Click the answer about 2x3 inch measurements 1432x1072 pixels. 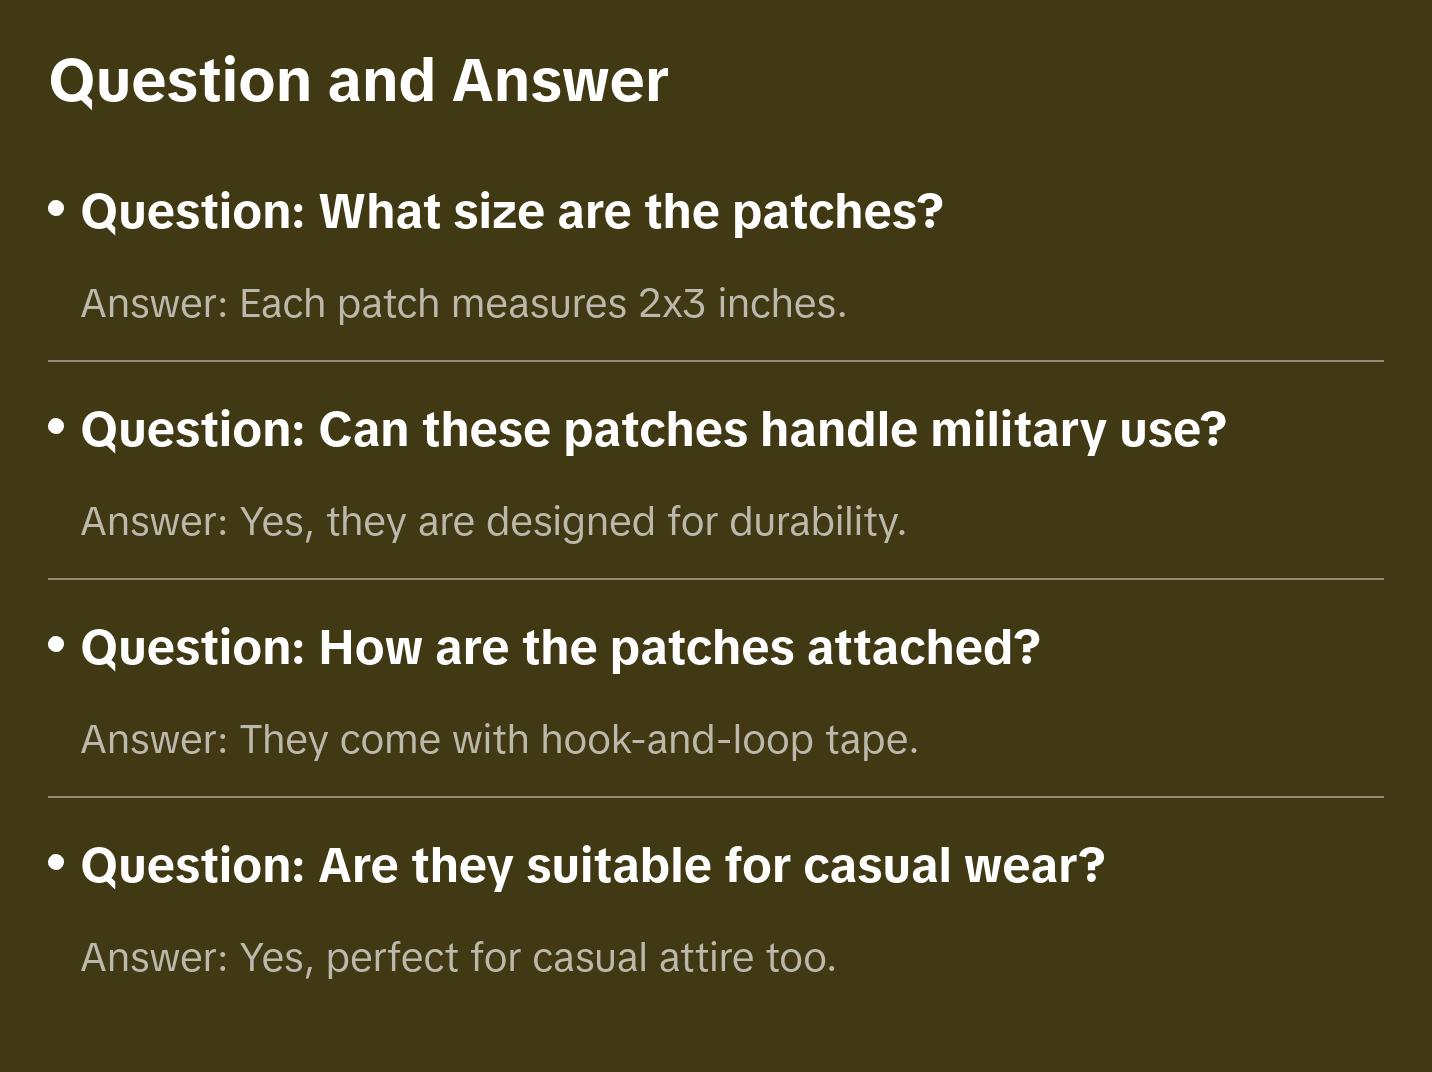pyautogui.click(x=463, y=304)
